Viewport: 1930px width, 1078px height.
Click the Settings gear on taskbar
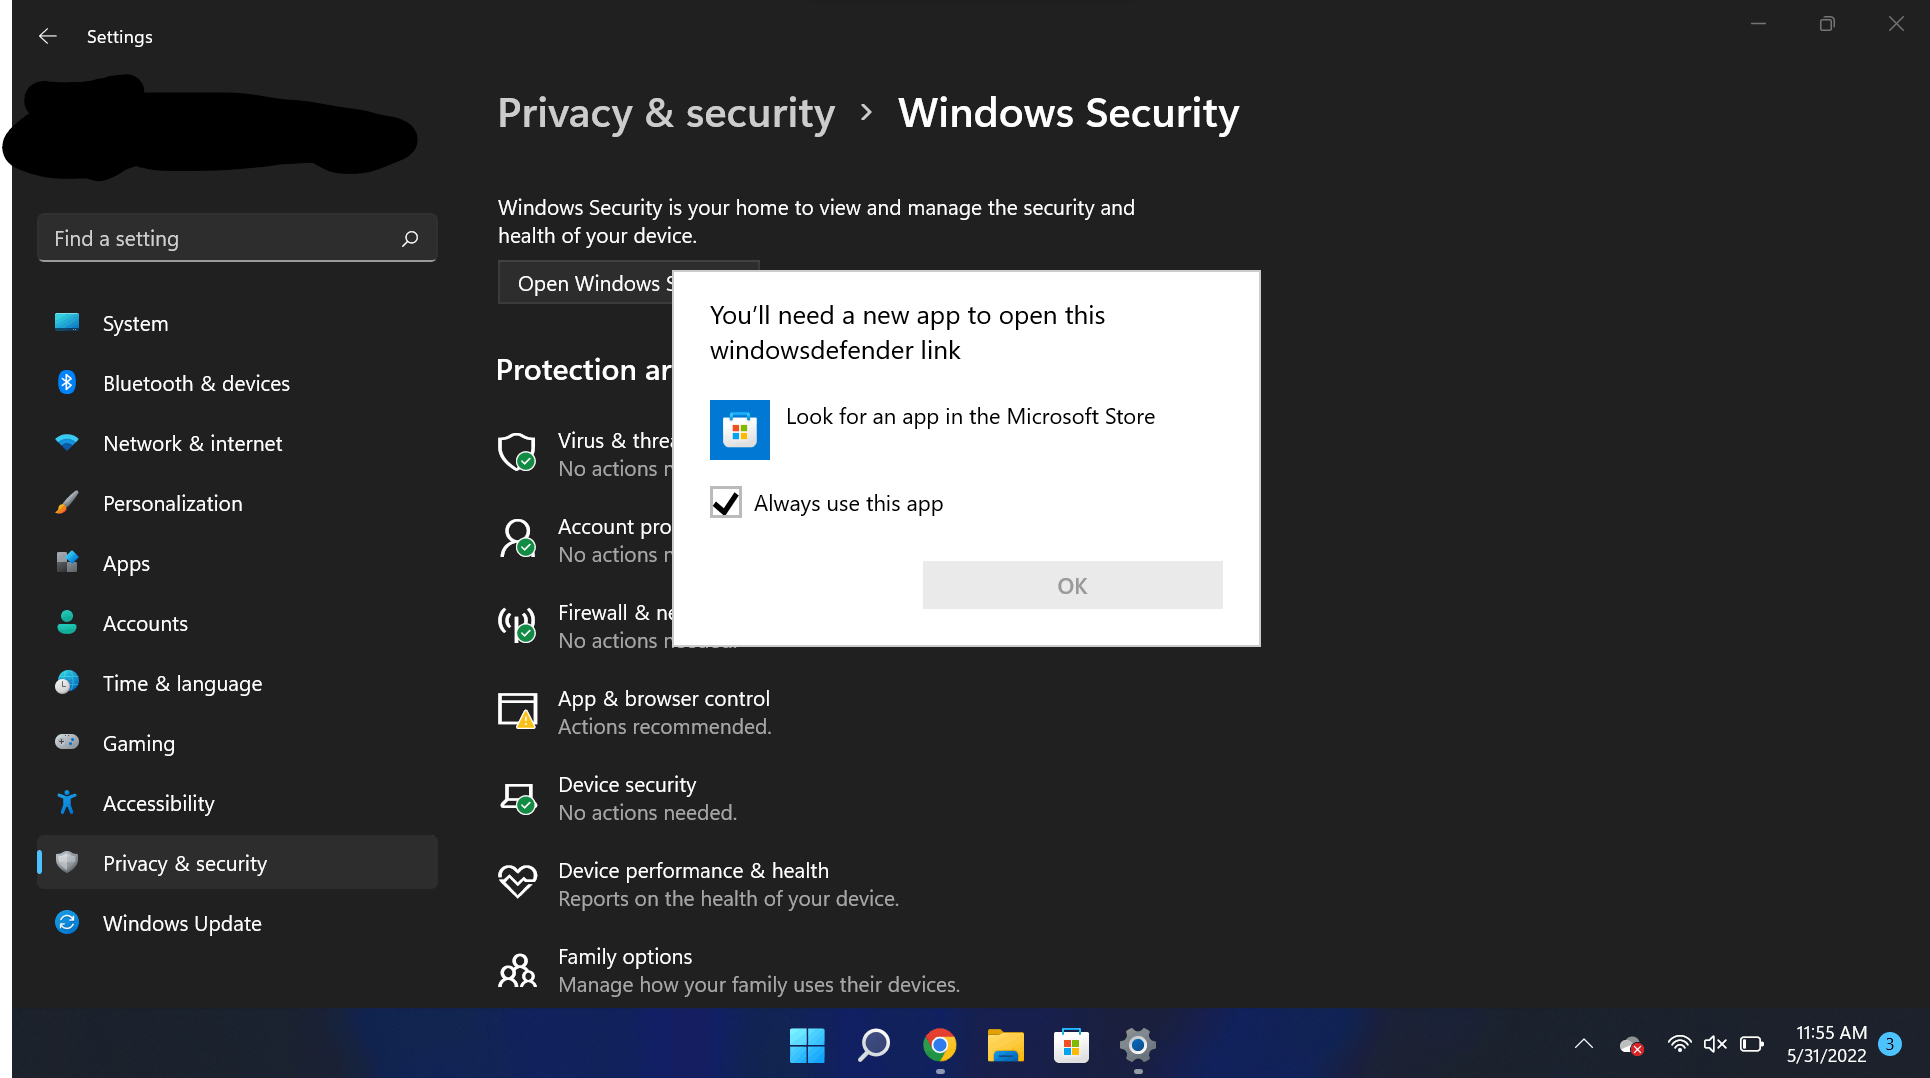pyautogui.click(x=1137, y=1045)
